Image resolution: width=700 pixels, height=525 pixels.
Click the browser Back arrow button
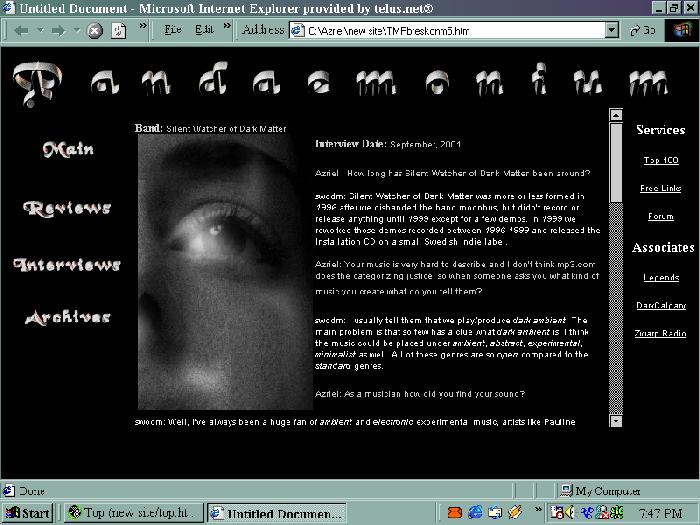(x=21, y=30)
